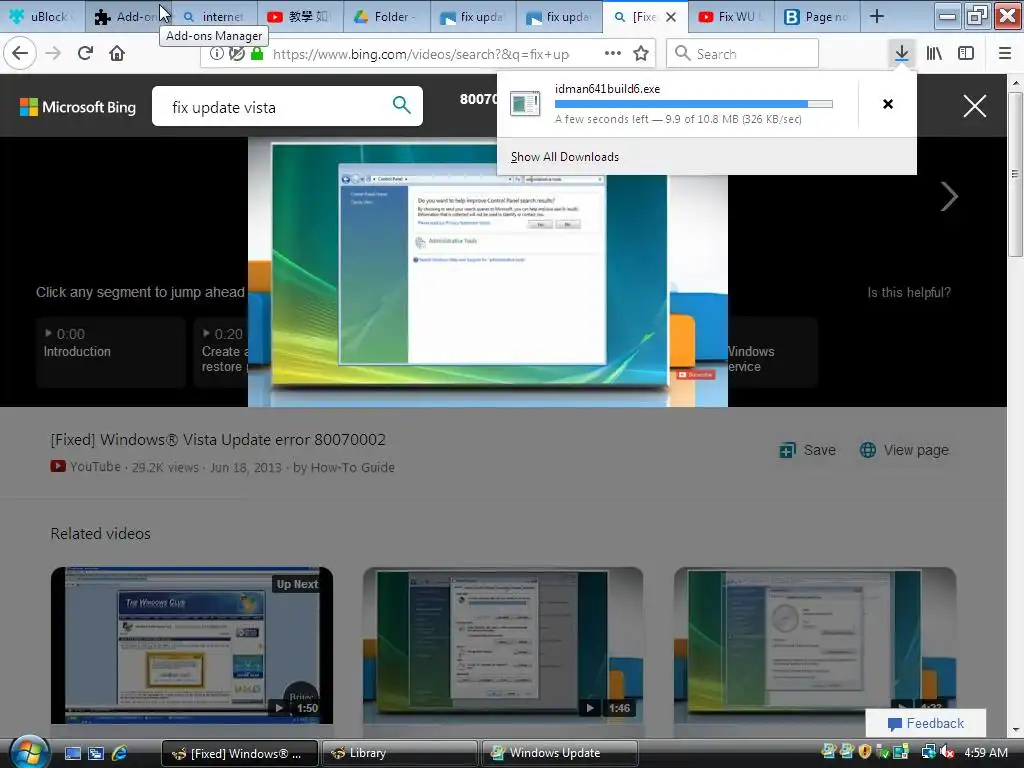Go back with the browser back arrow
The image size is (1024, 768).
pos(20,54)
